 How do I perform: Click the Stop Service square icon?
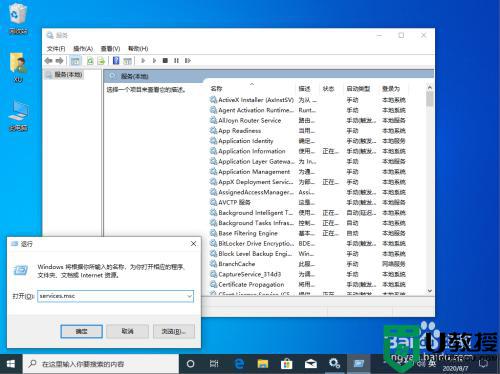tap(165, 61)
